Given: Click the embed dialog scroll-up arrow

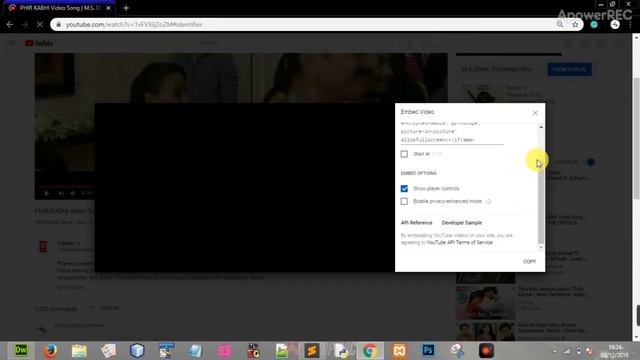Looking at the screenshot, I should click(541, 127).
